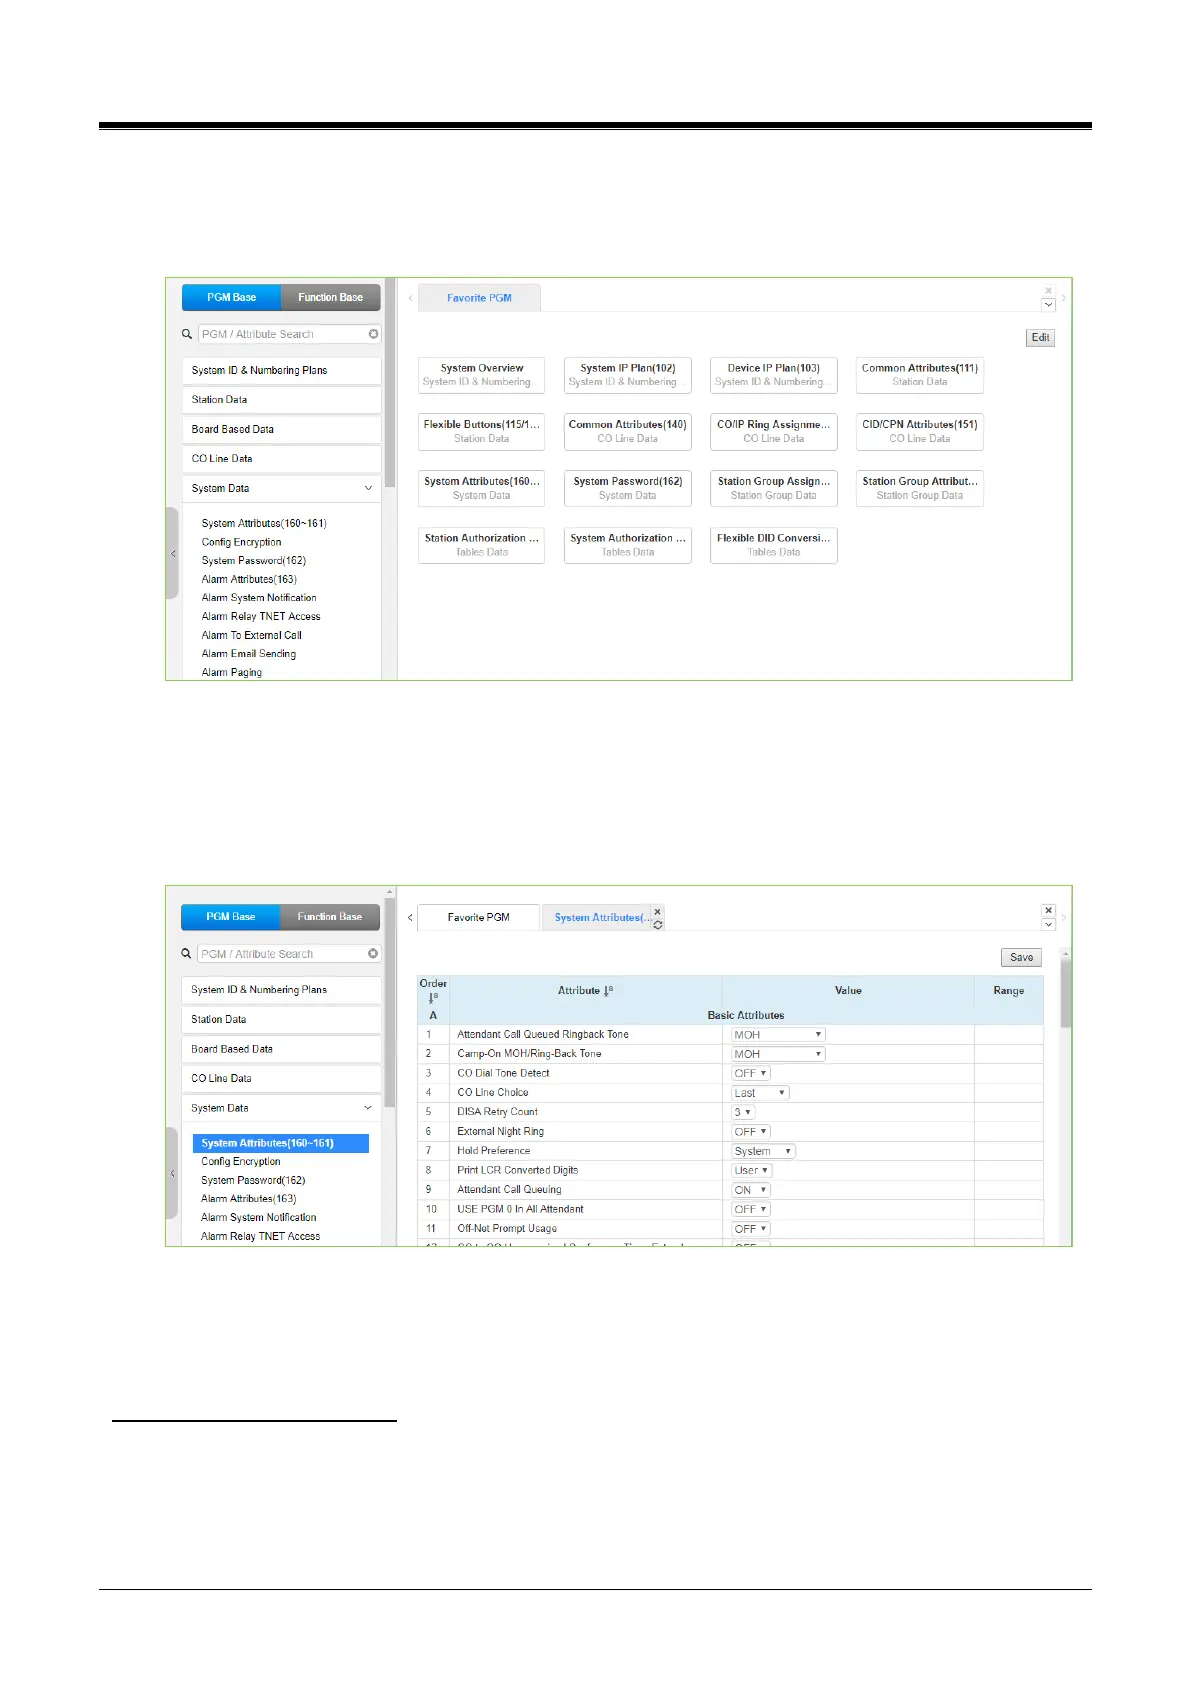Sort by the Attribute column icon

[x=608, y=991]
